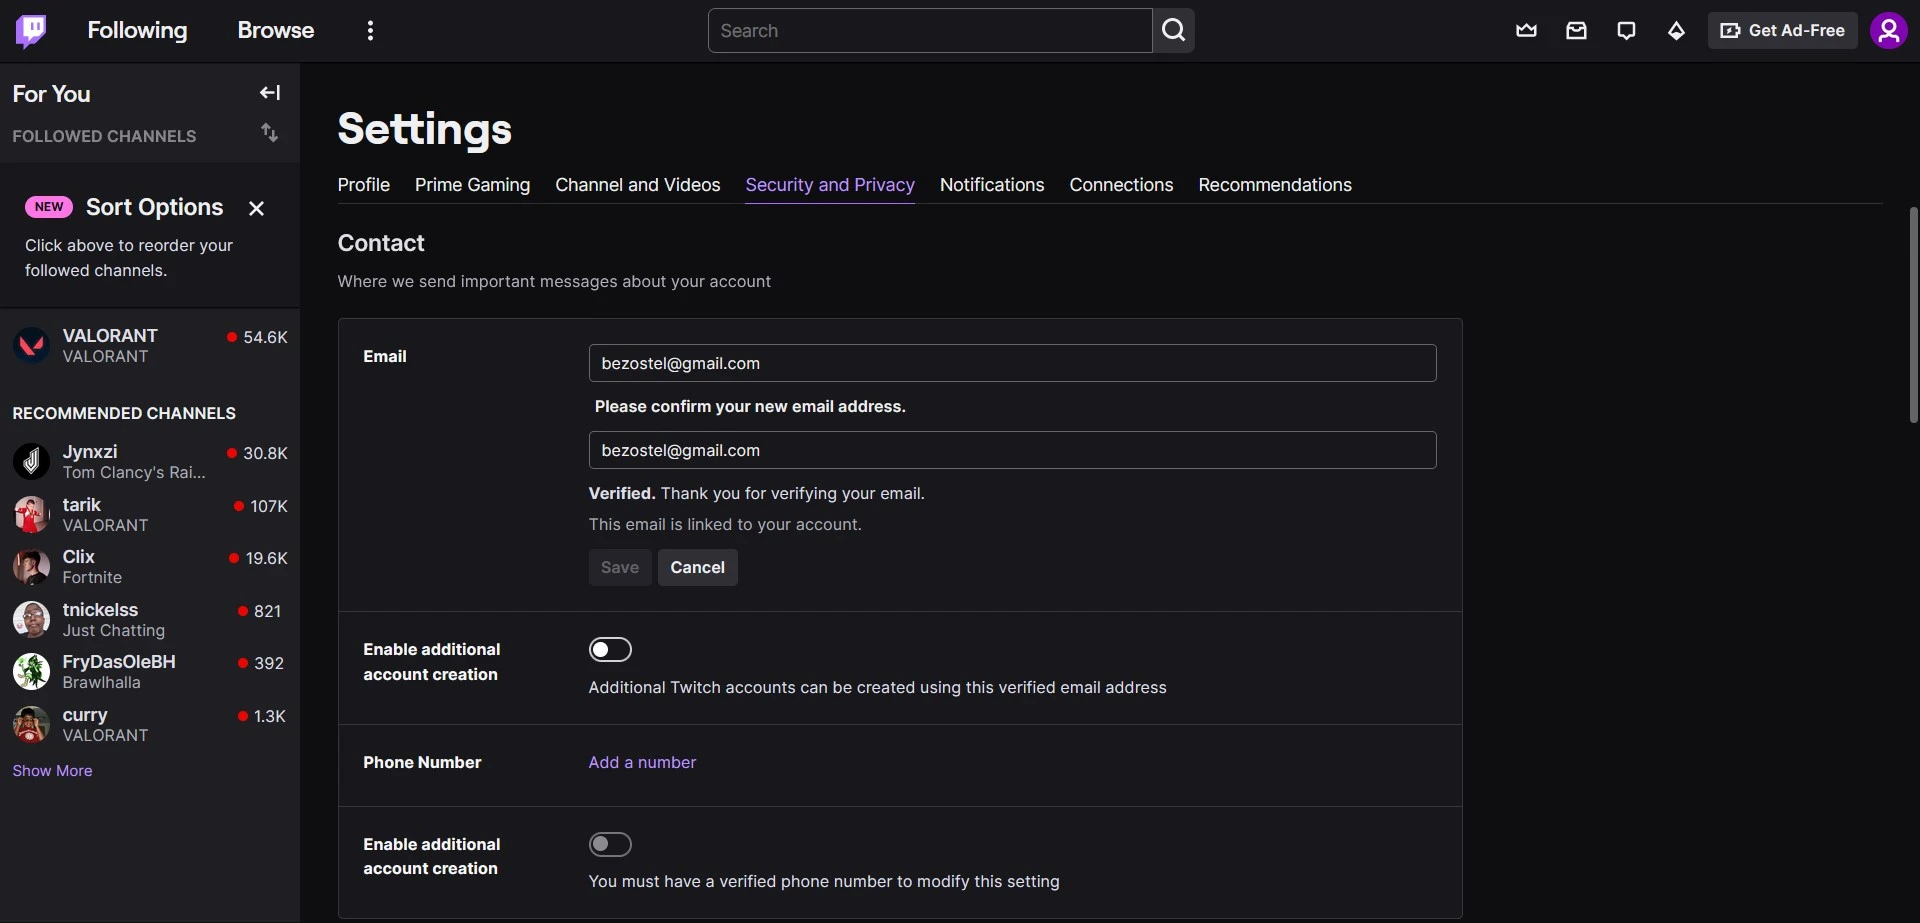The width and height of the screenshot is (1920, 923).
Task: Click the Twitch logo home icon
Action: (31, 31)
